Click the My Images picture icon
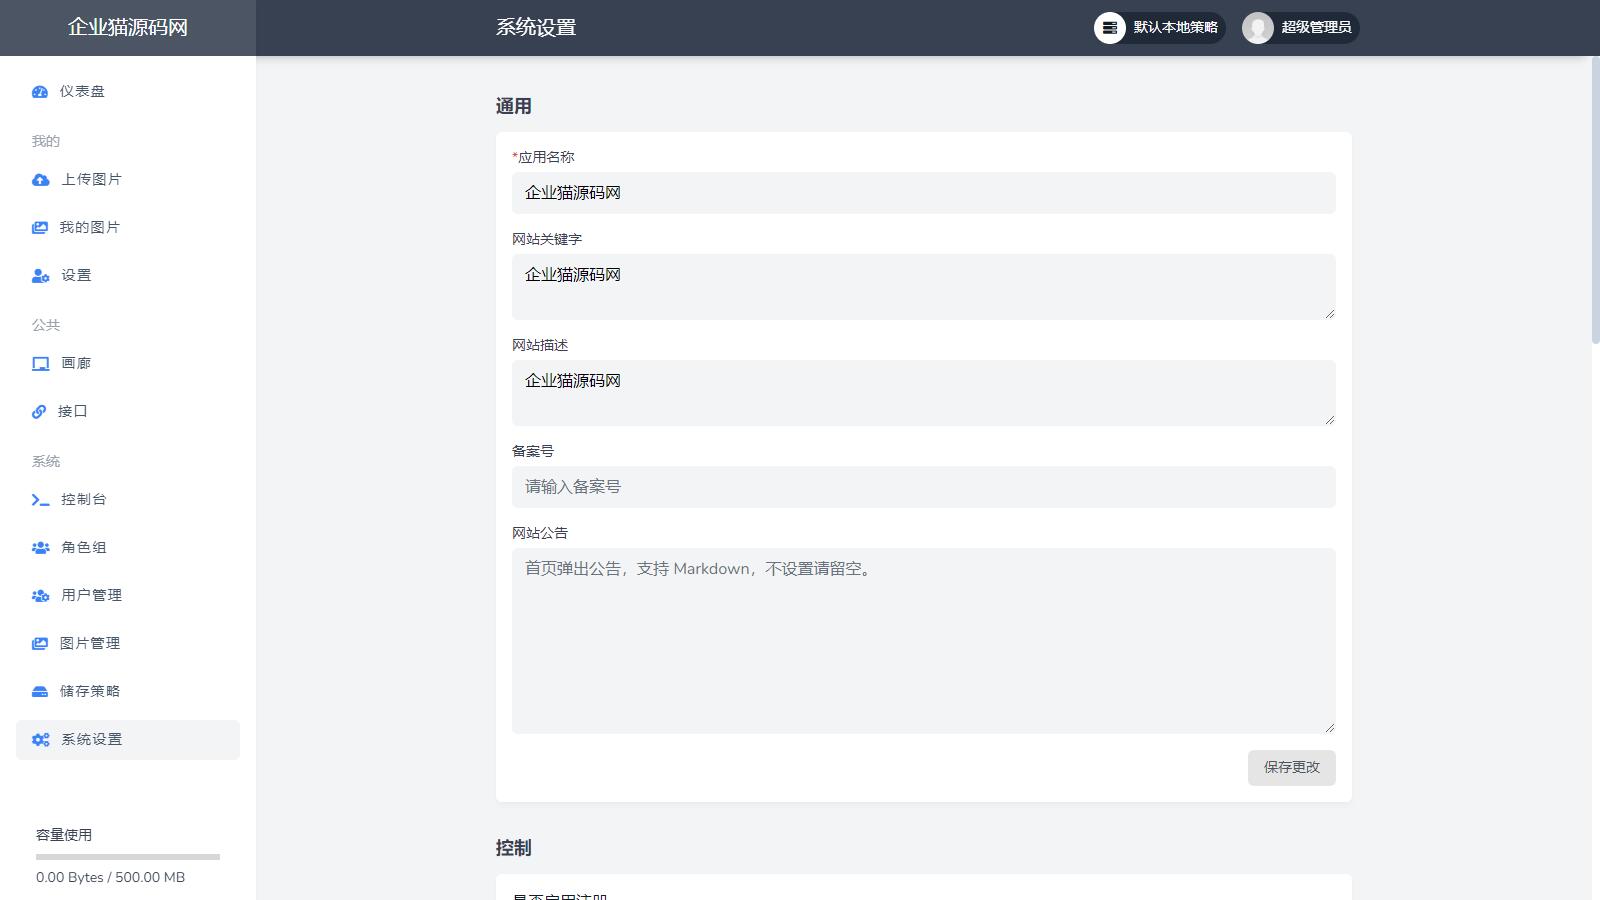 click(x=40, y=228)
